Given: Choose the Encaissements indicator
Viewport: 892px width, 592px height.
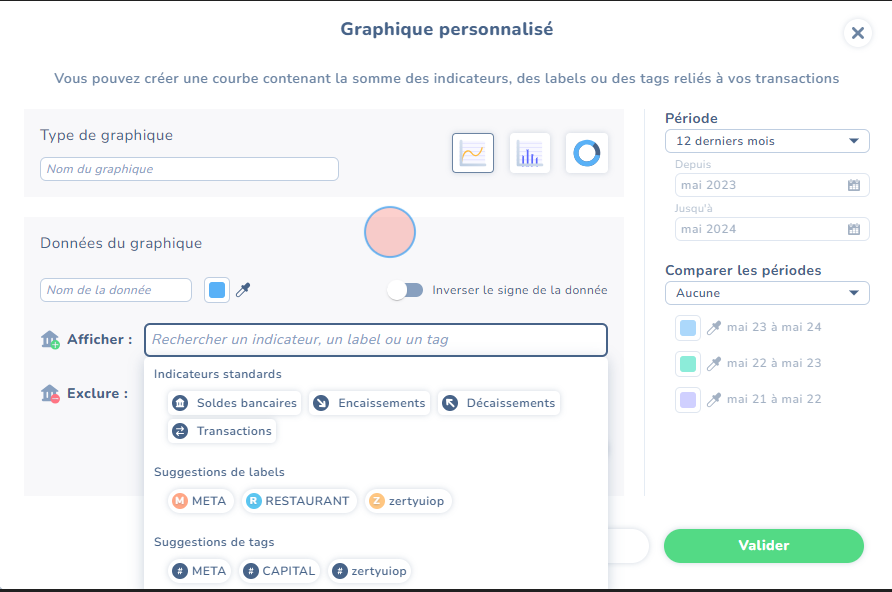Looking at the screenshot, I should 370,403.
